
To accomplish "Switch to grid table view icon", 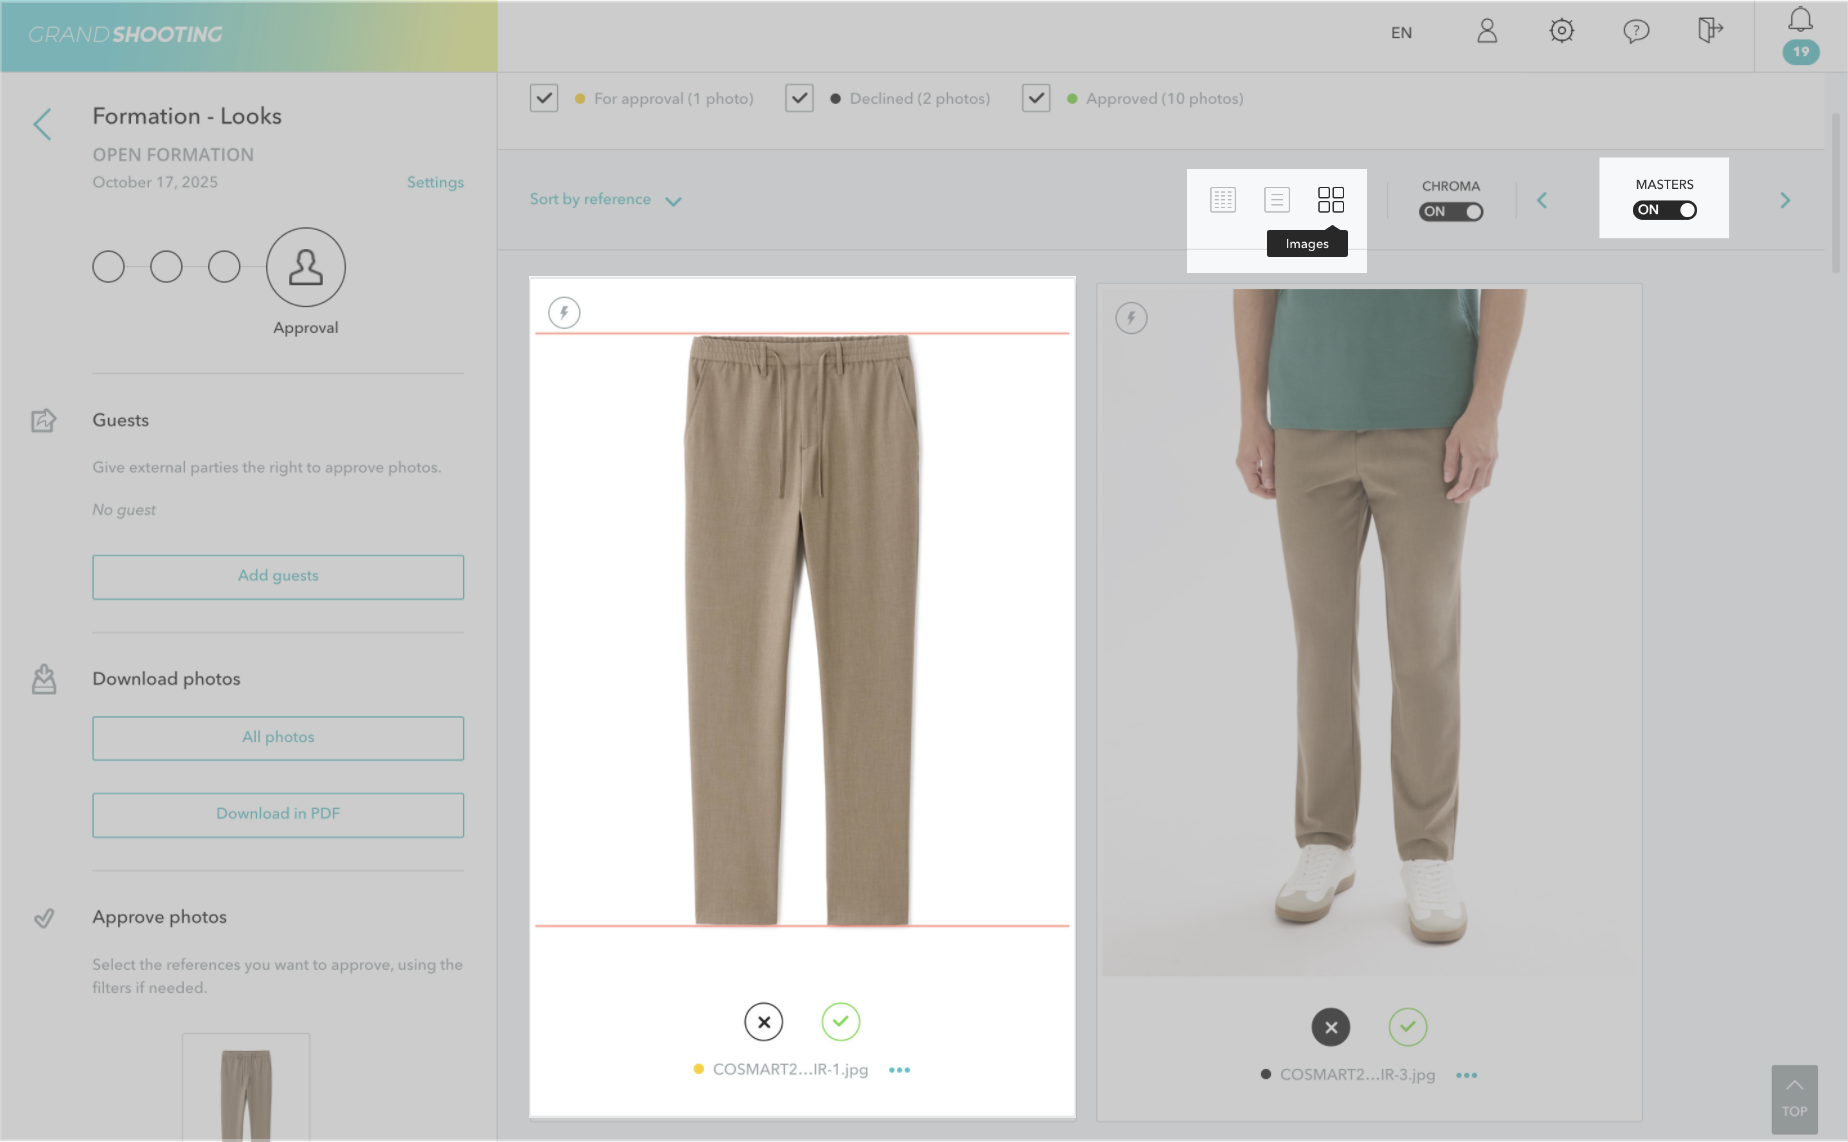I will (x=1223, y=199).
